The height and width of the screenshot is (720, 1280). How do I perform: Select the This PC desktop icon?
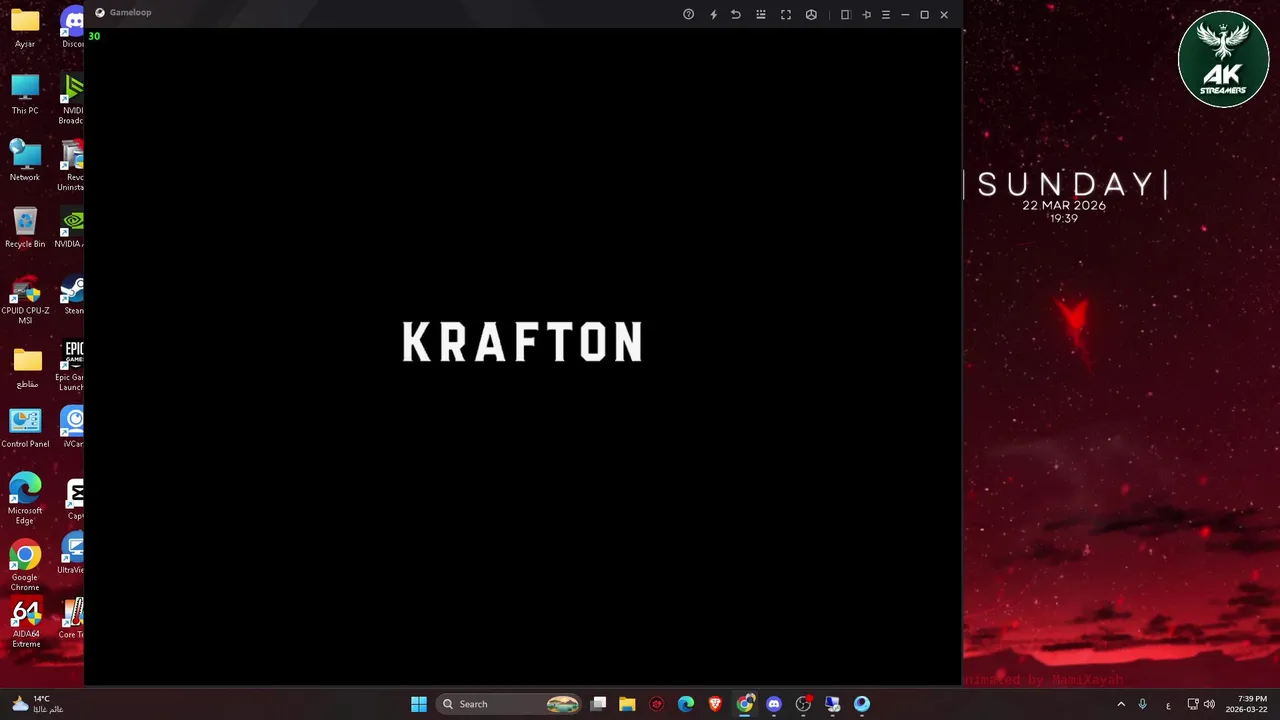point(25,94)
